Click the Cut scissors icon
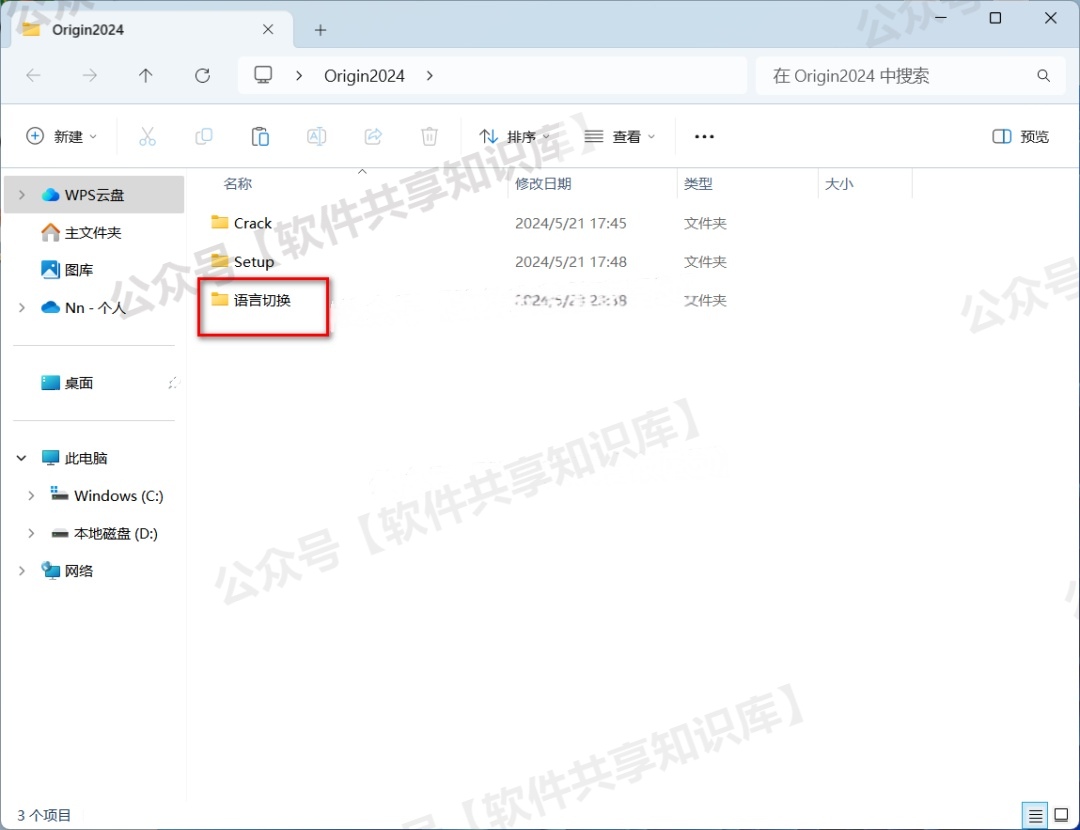The width and height of the screenshot is (1080, 830). coord(147,136)
